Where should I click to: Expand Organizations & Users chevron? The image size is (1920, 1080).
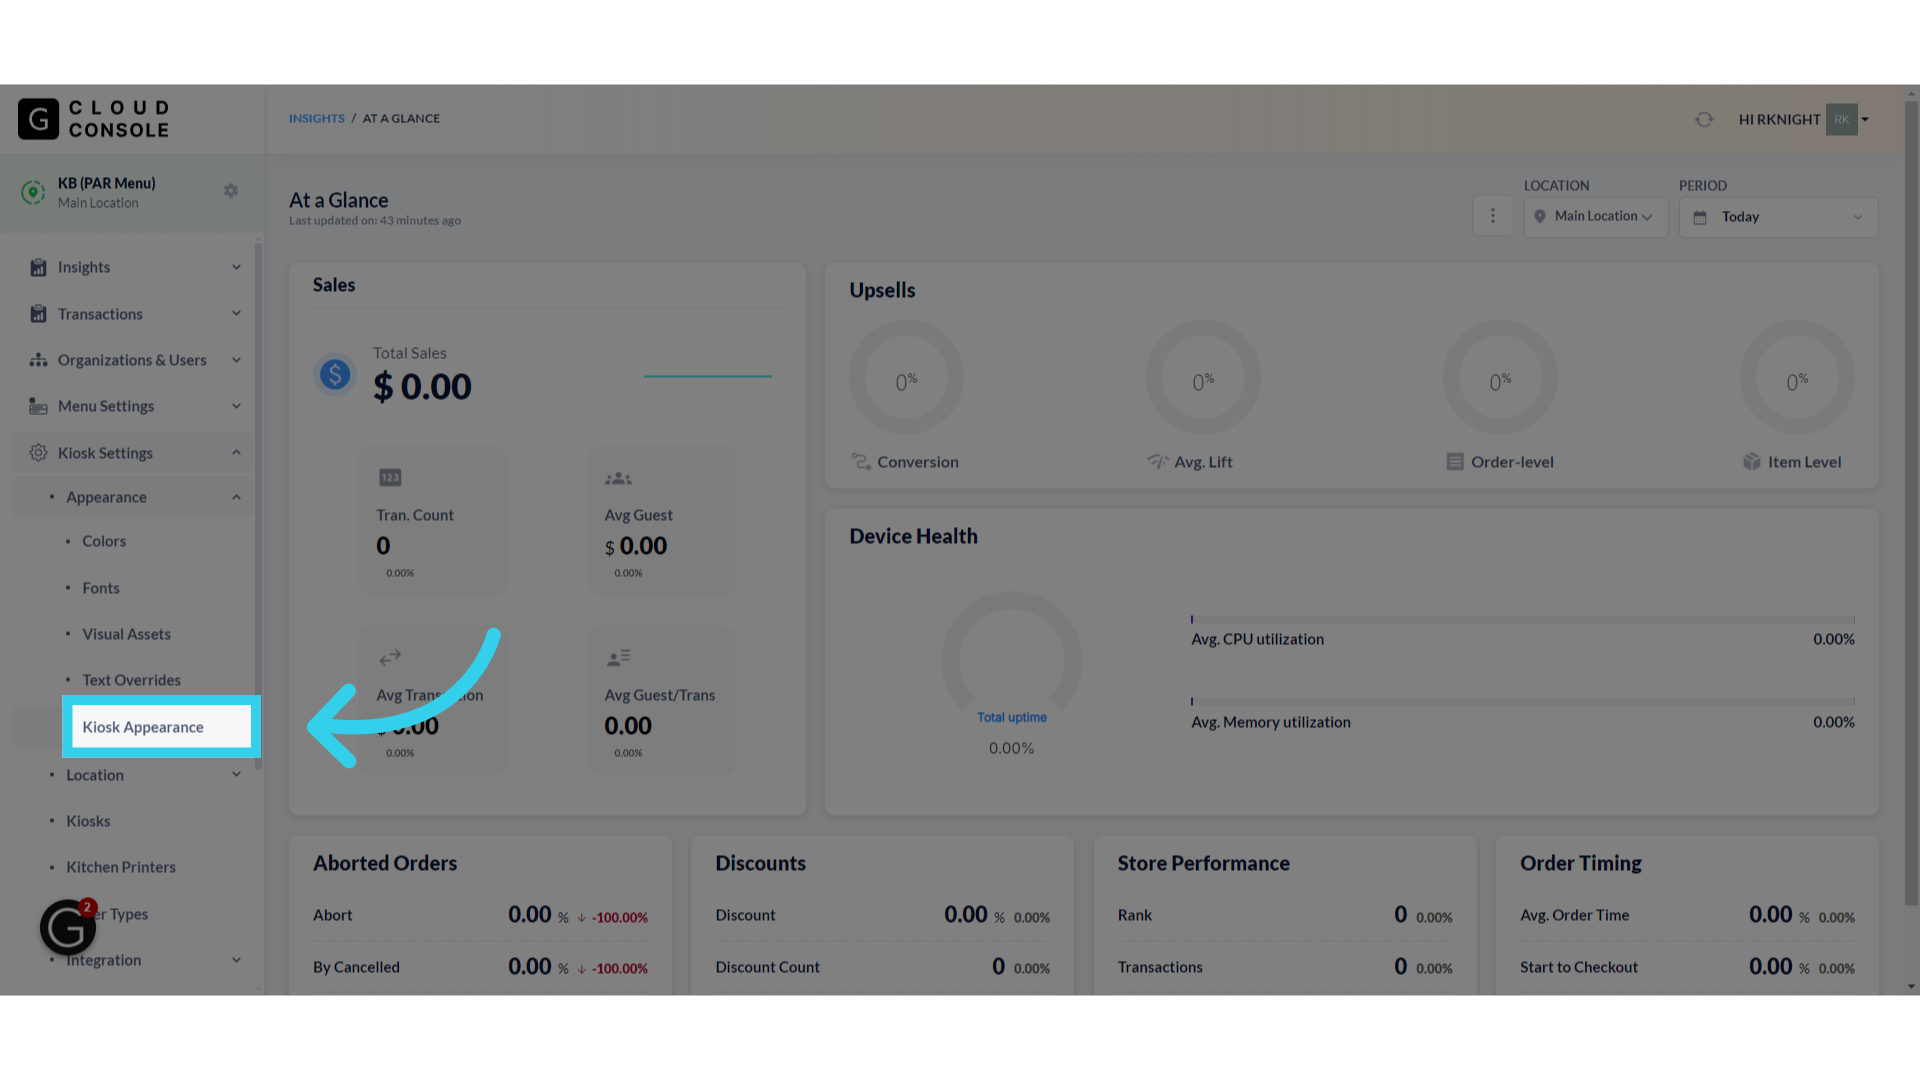coord(236,360)
